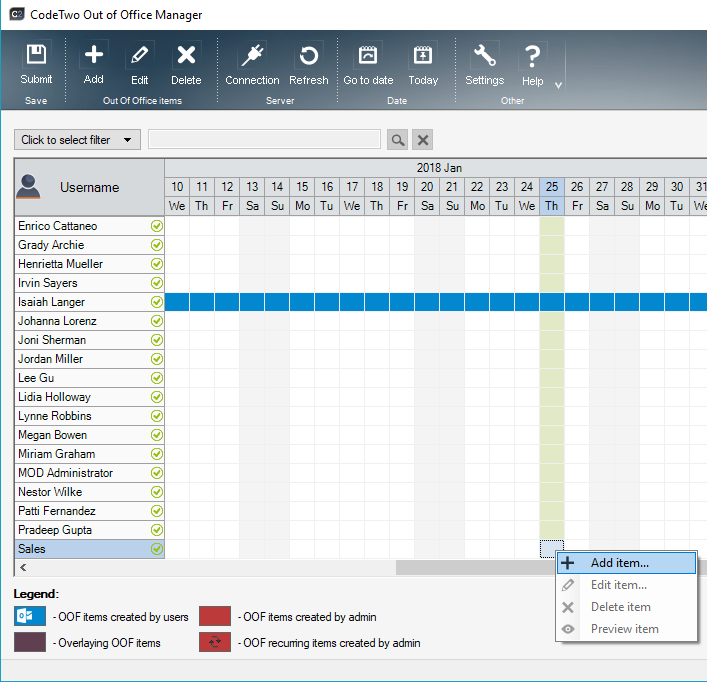707x682 pixels.
Task: Click the Outlook legend icon for user items
Action: [30, 616]
